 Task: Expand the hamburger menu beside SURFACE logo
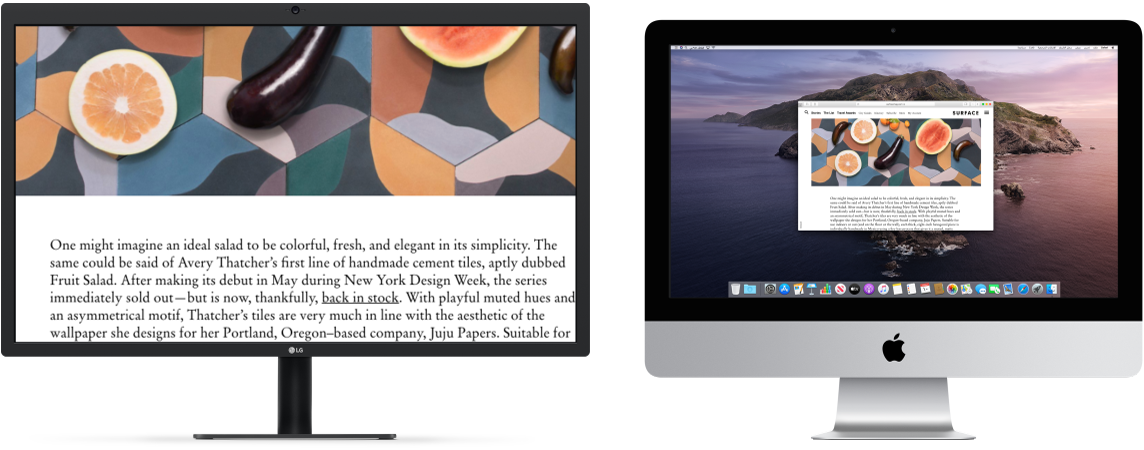987,112
